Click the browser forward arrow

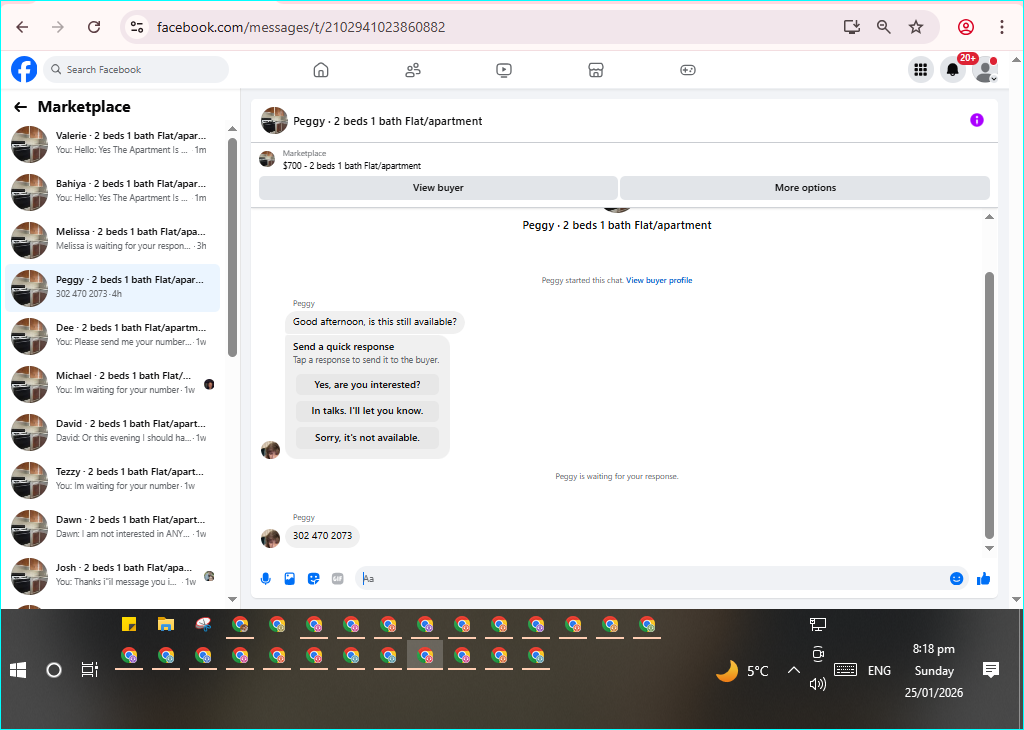(58, 27)
